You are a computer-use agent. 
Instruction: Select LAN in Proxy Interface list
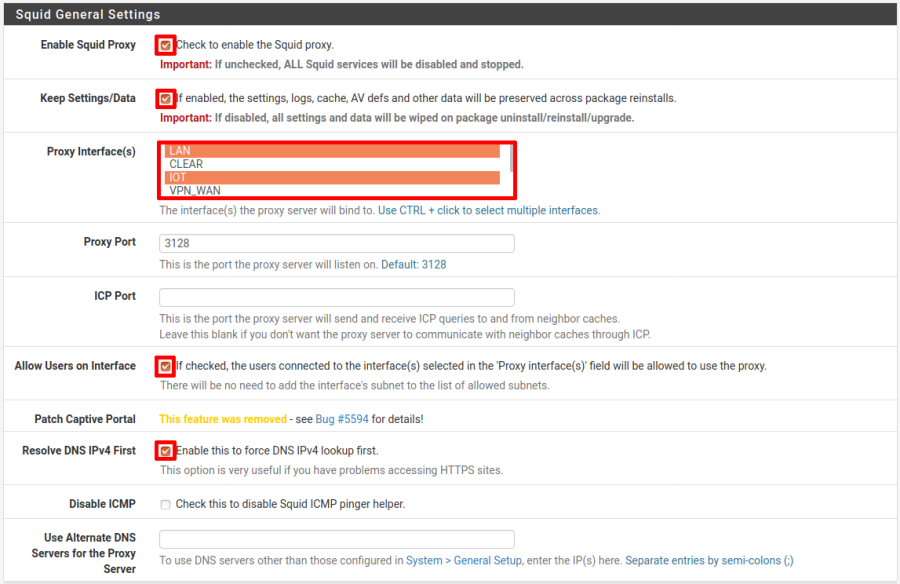pos(331,151)
